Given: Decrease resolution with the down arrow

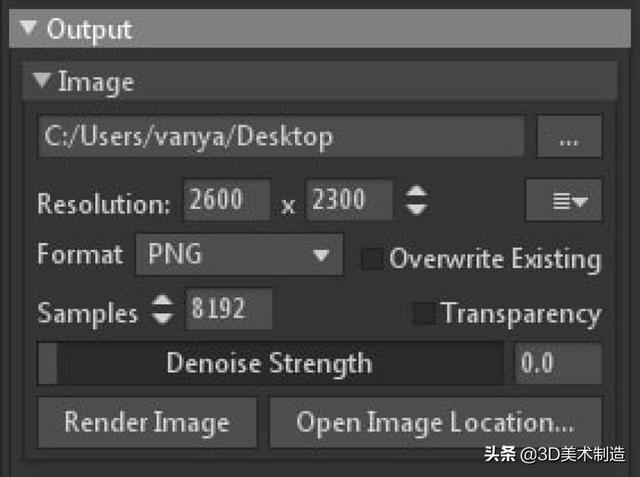Looking at the screenshot, I should click(x=416, y=211).
